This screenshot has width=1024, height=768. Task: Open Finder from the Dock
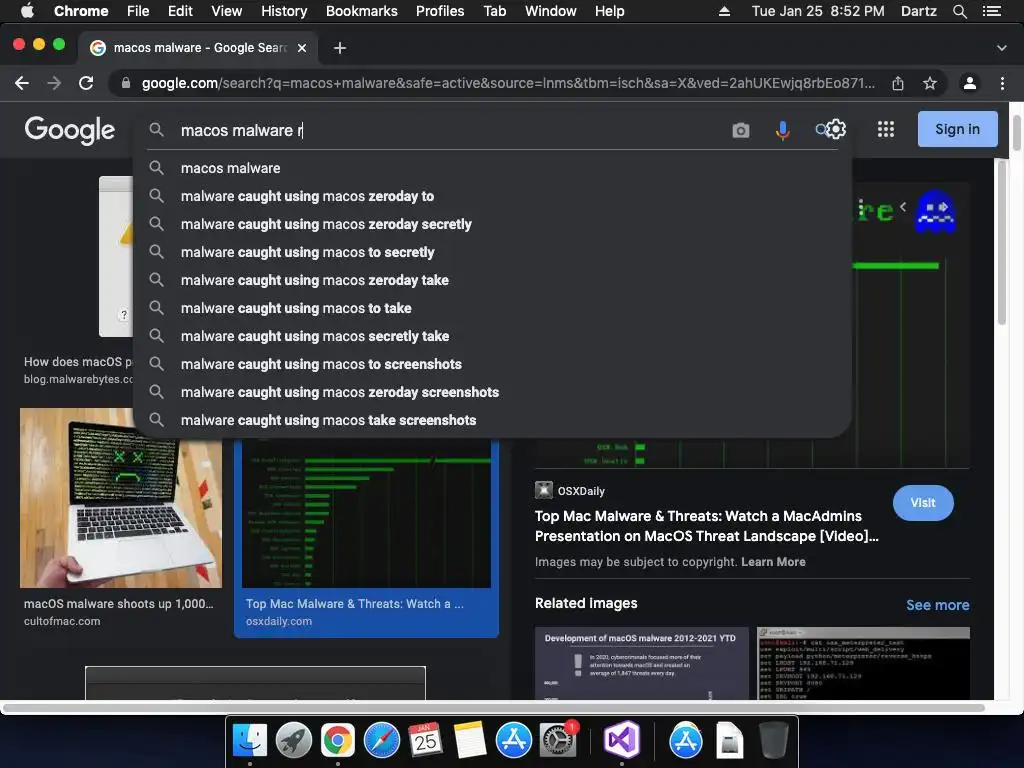click(x=250, y=740)
